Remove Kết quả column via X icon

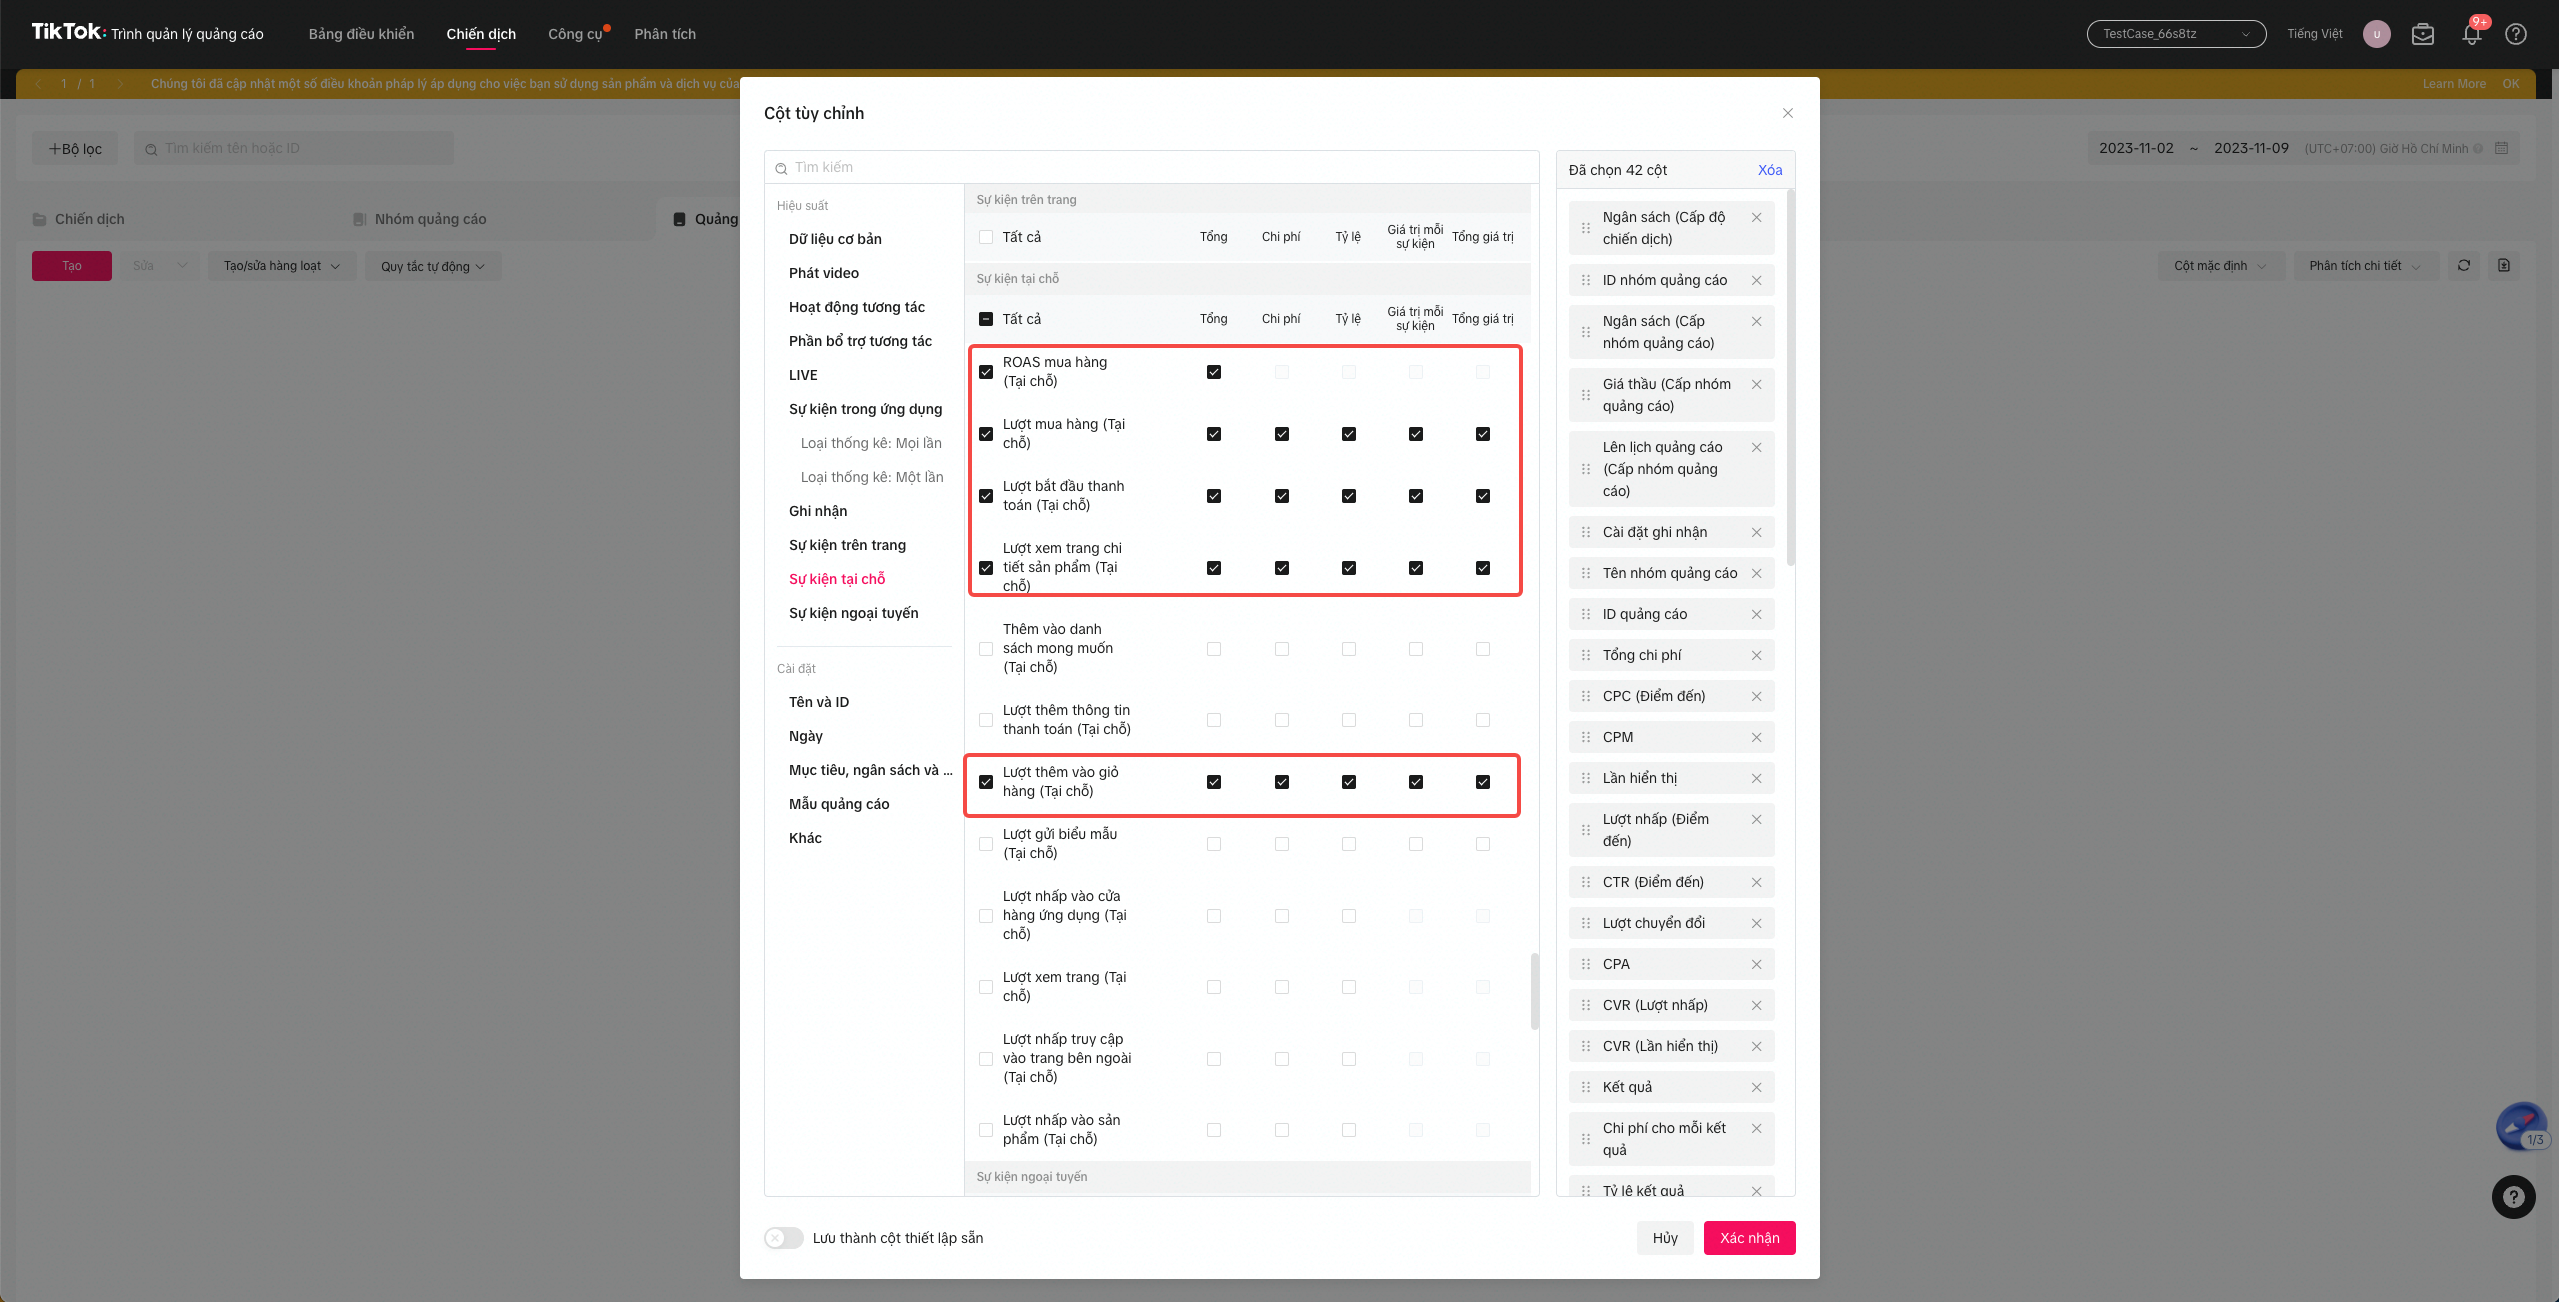click(1756, 1087)
